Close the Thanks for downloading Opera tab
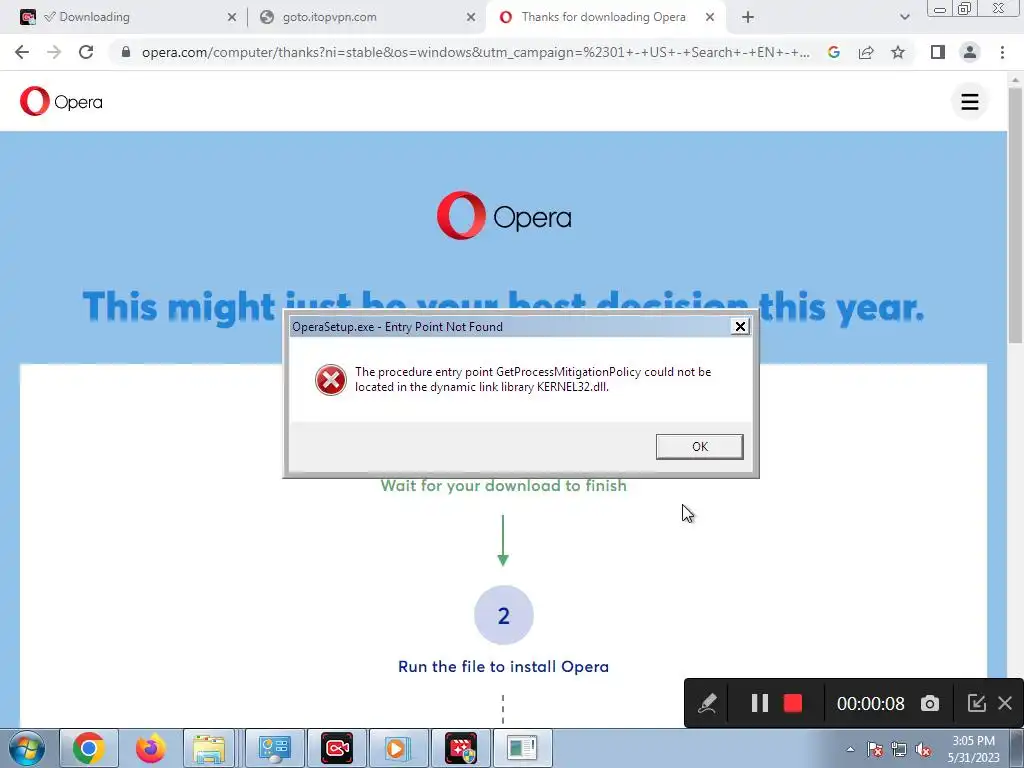 point(710,18)
